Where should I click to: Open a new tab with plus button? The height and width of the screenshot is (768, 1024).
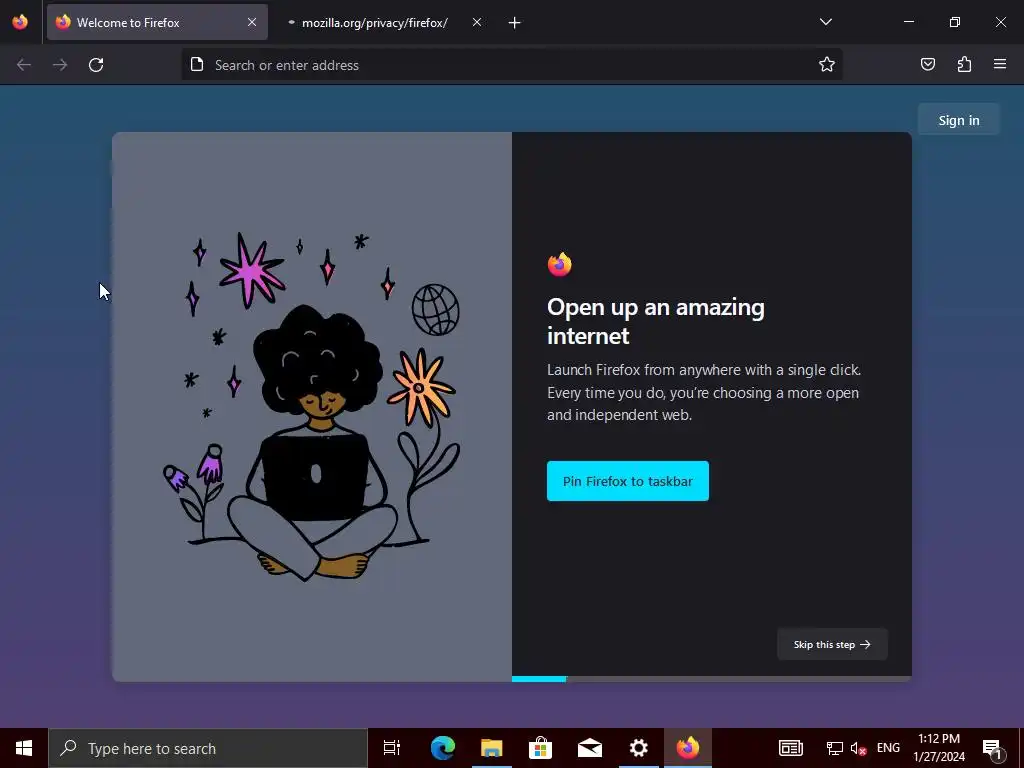515,23
